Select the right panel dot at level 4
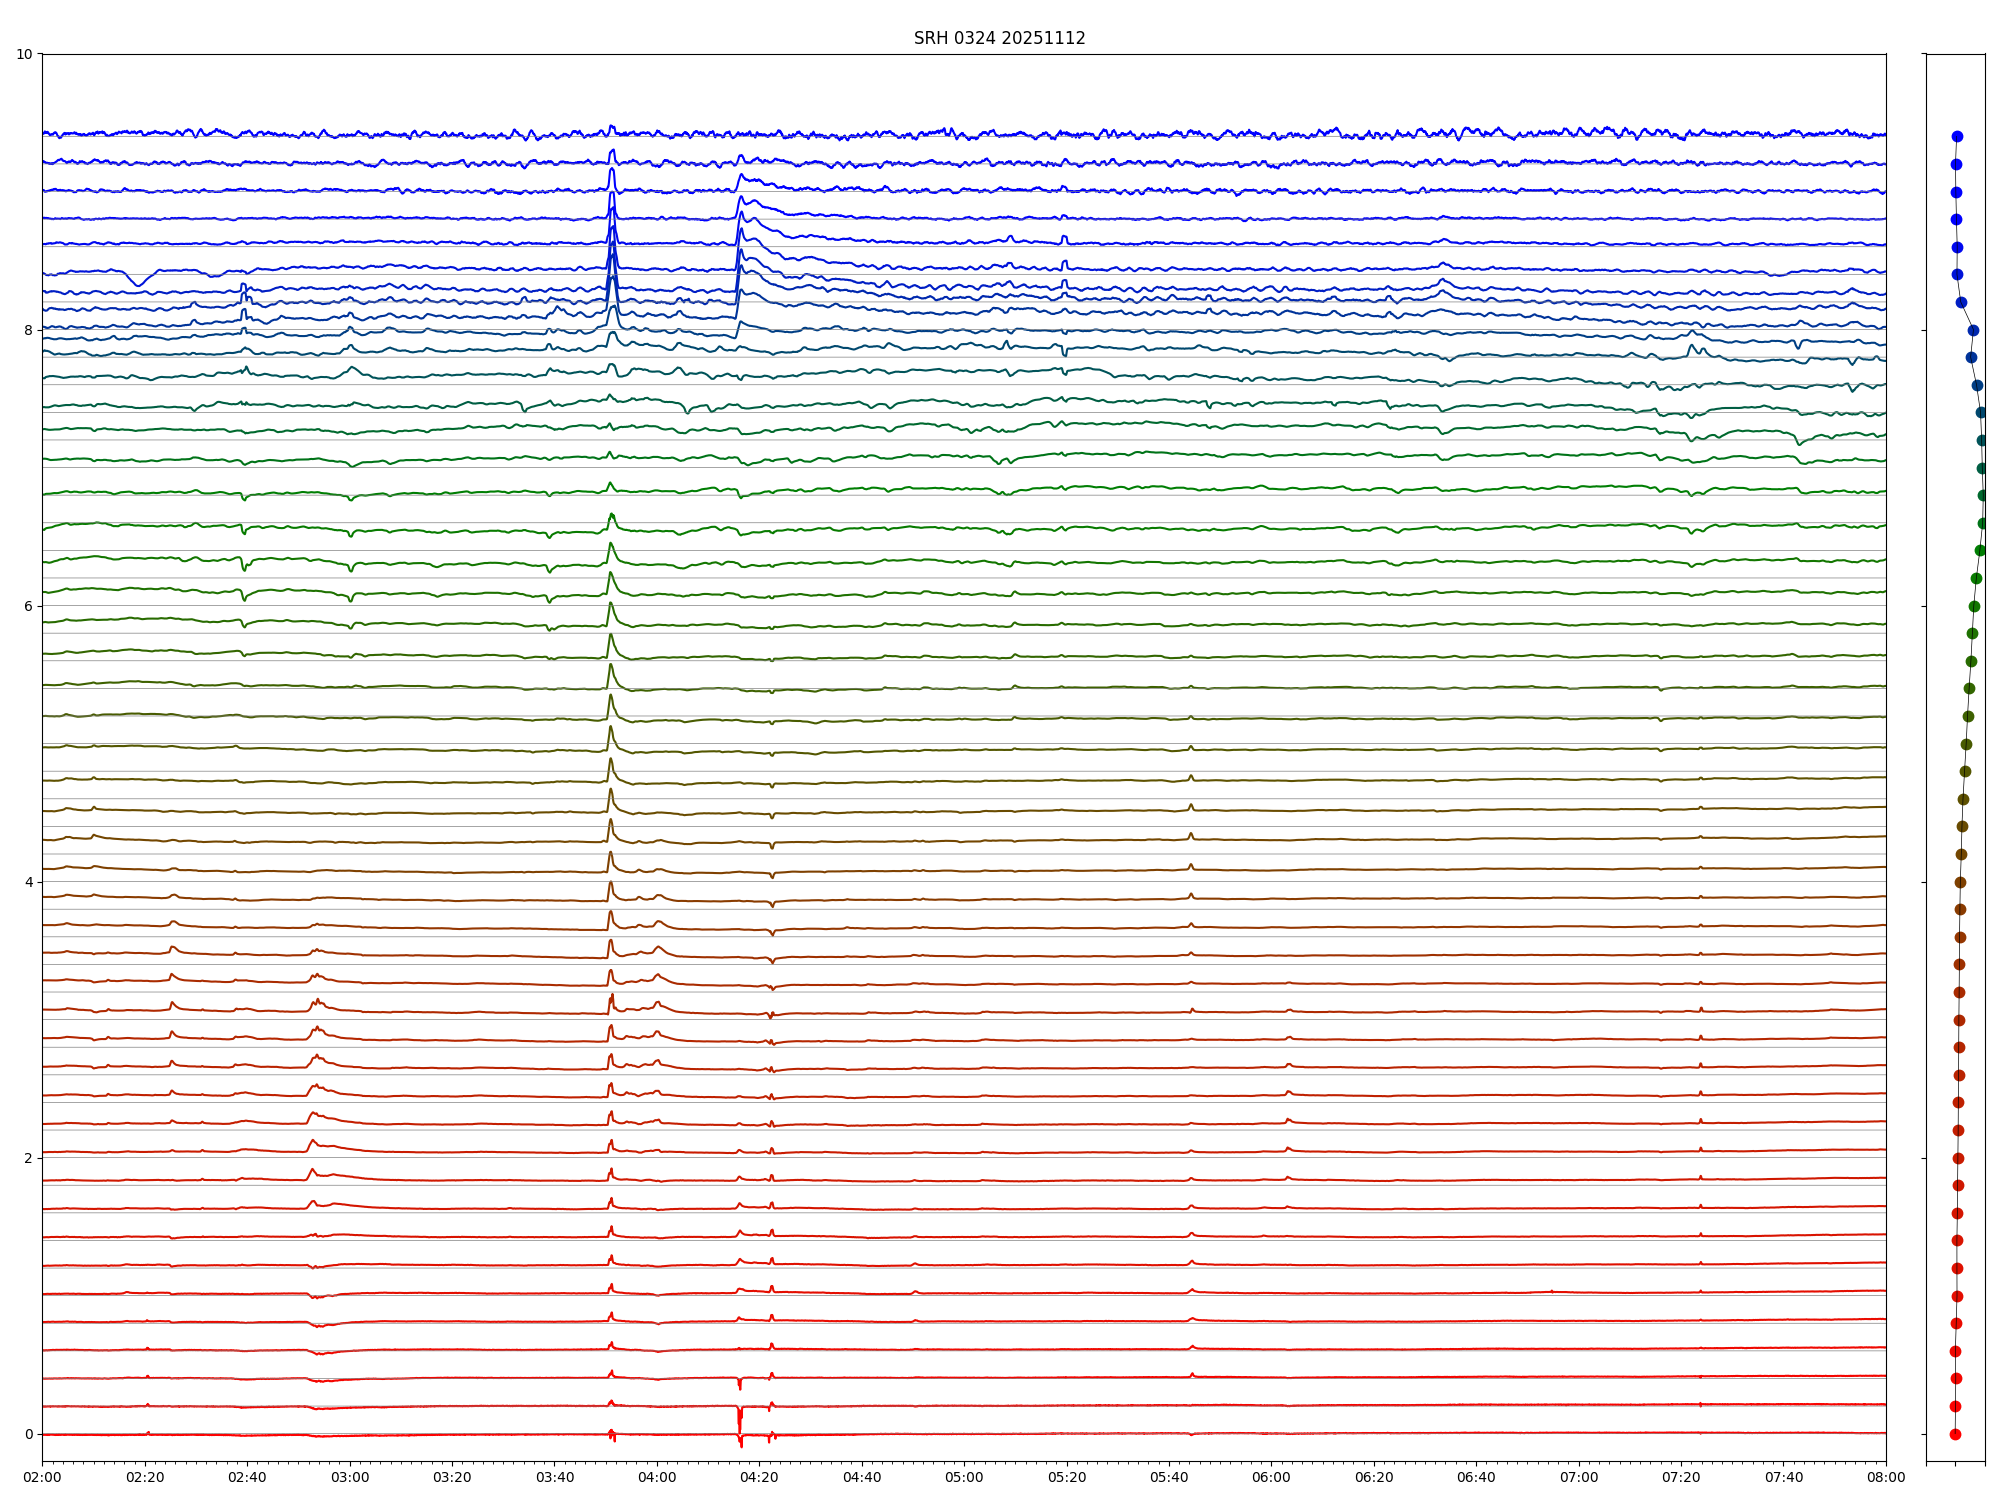Viewport: 2000px width, 1500px height. pos(1960,882)
